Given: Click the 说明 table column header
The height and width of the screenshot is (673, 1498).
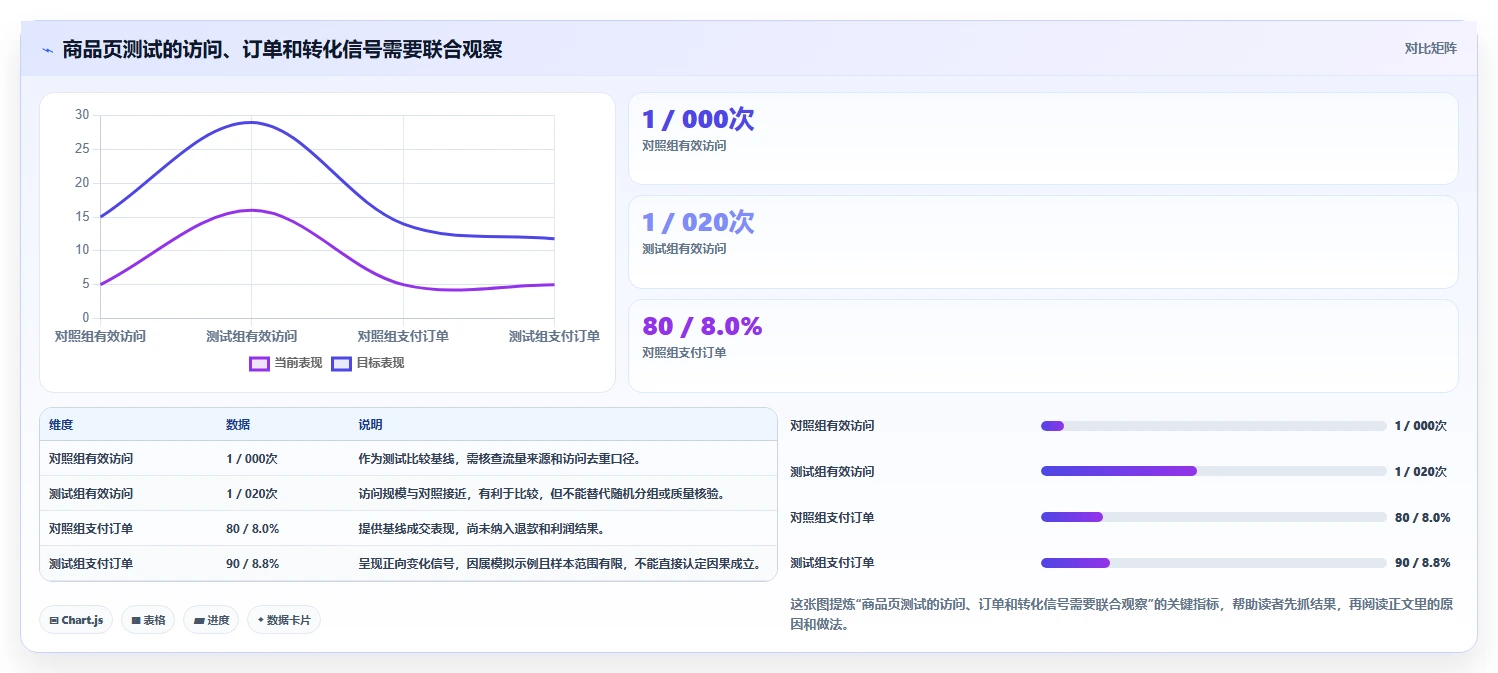Looking at the screenshot, I should (370, 425).
